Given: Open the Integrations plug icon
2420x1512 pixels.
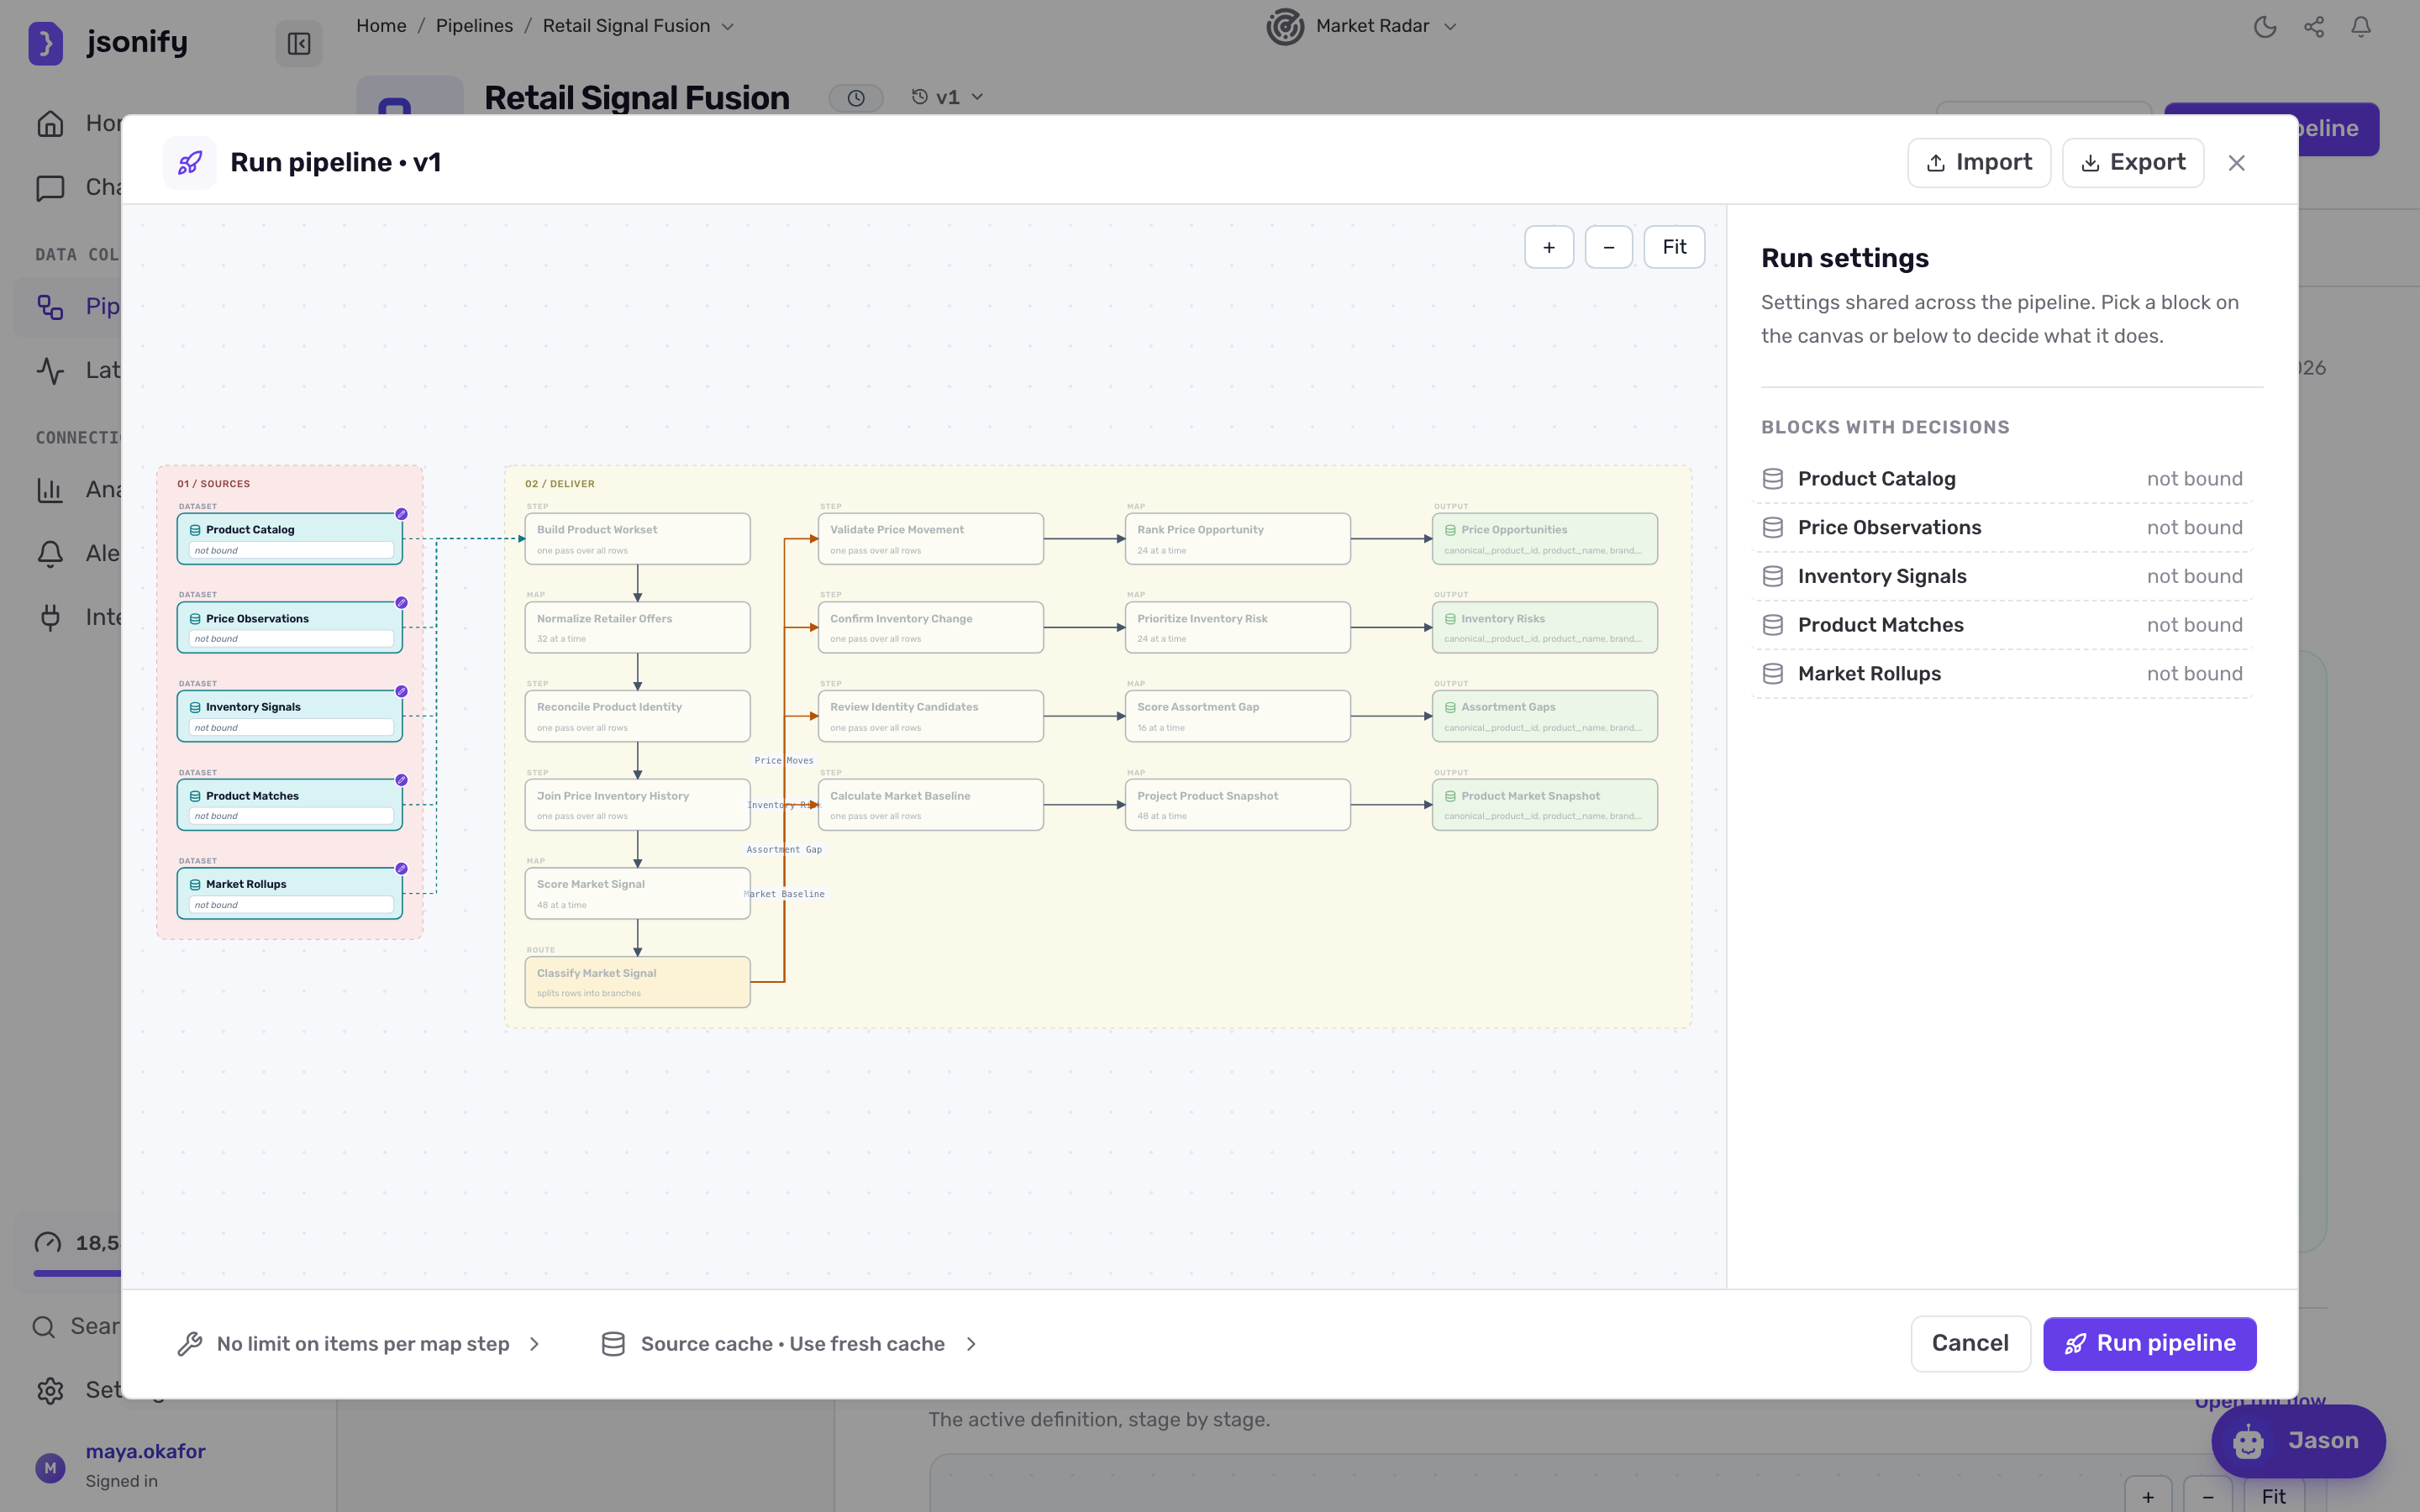Looking at the screenshot, I should pyautogui.click(x=50, y=617).
